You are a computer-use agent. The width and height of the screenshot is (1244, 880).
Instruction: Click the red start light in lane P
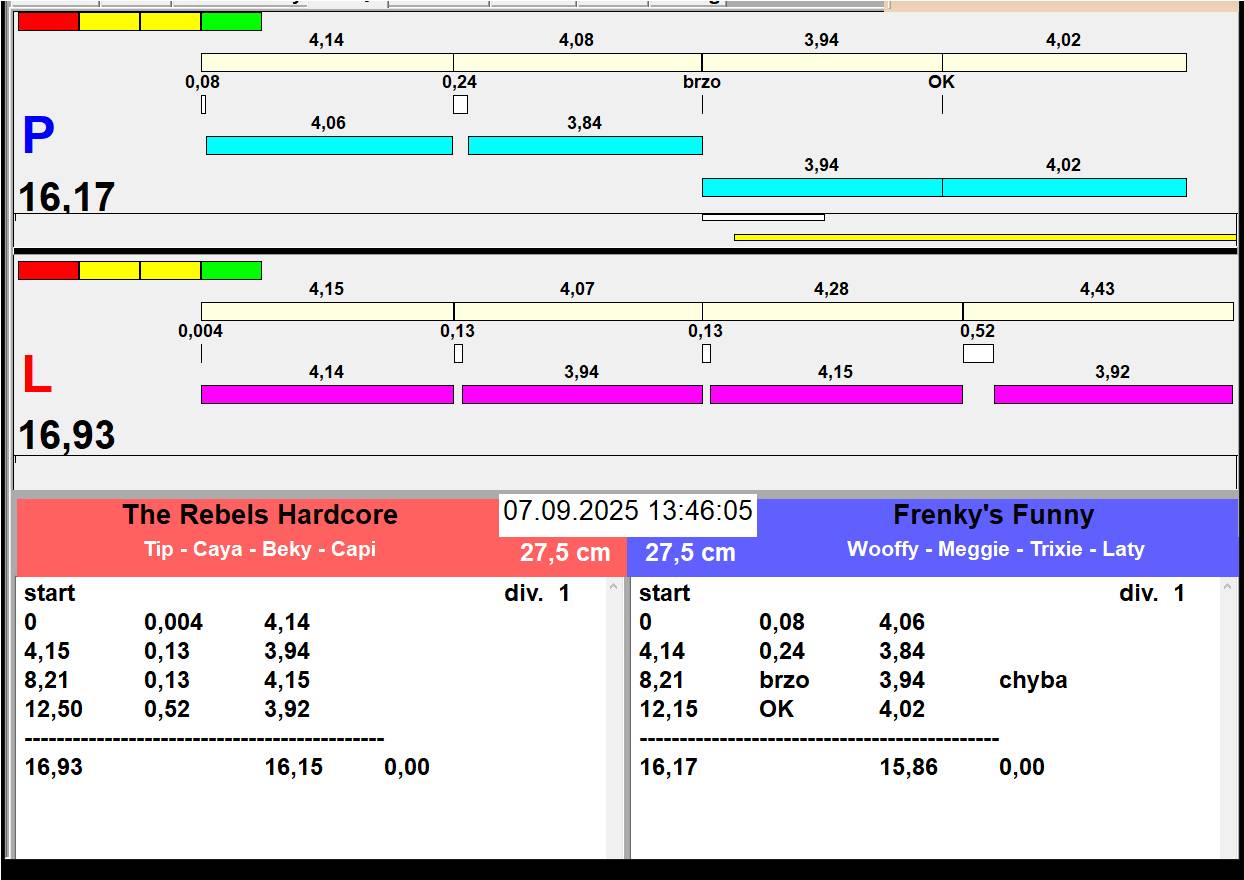pos(48,21)
